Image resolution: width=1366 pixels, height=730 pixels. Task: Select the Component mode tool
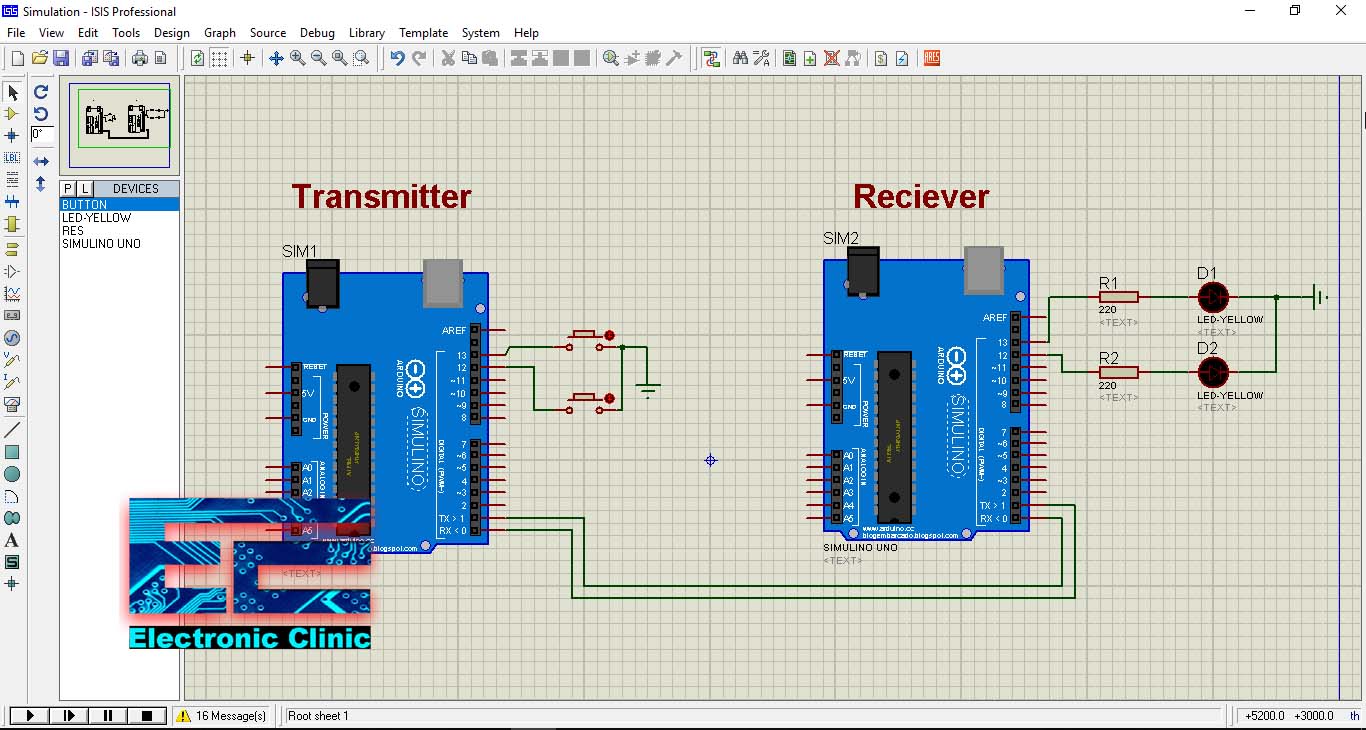(13, 113)
